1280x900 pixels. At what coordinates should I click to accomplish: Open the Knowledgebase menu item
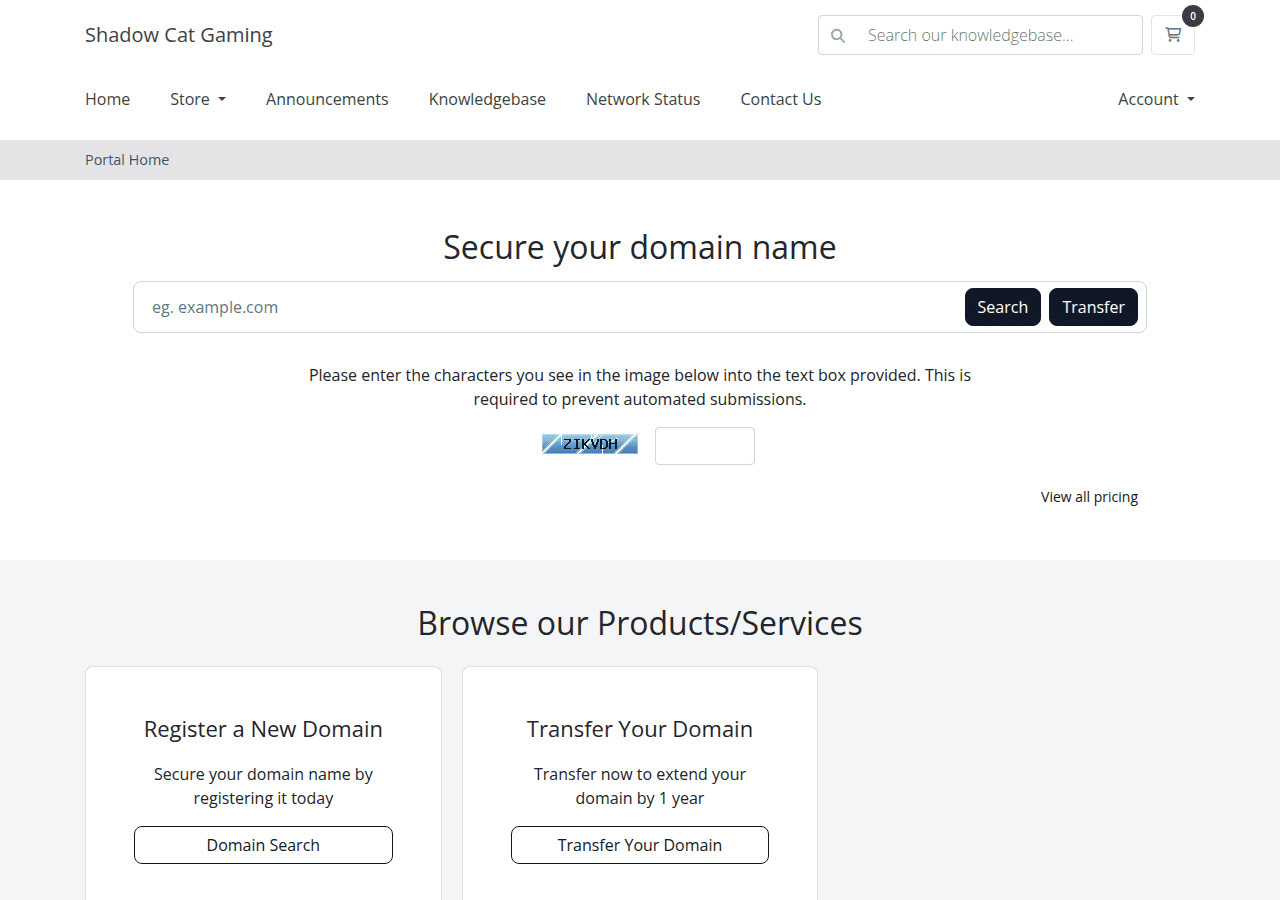click(487, 99)
